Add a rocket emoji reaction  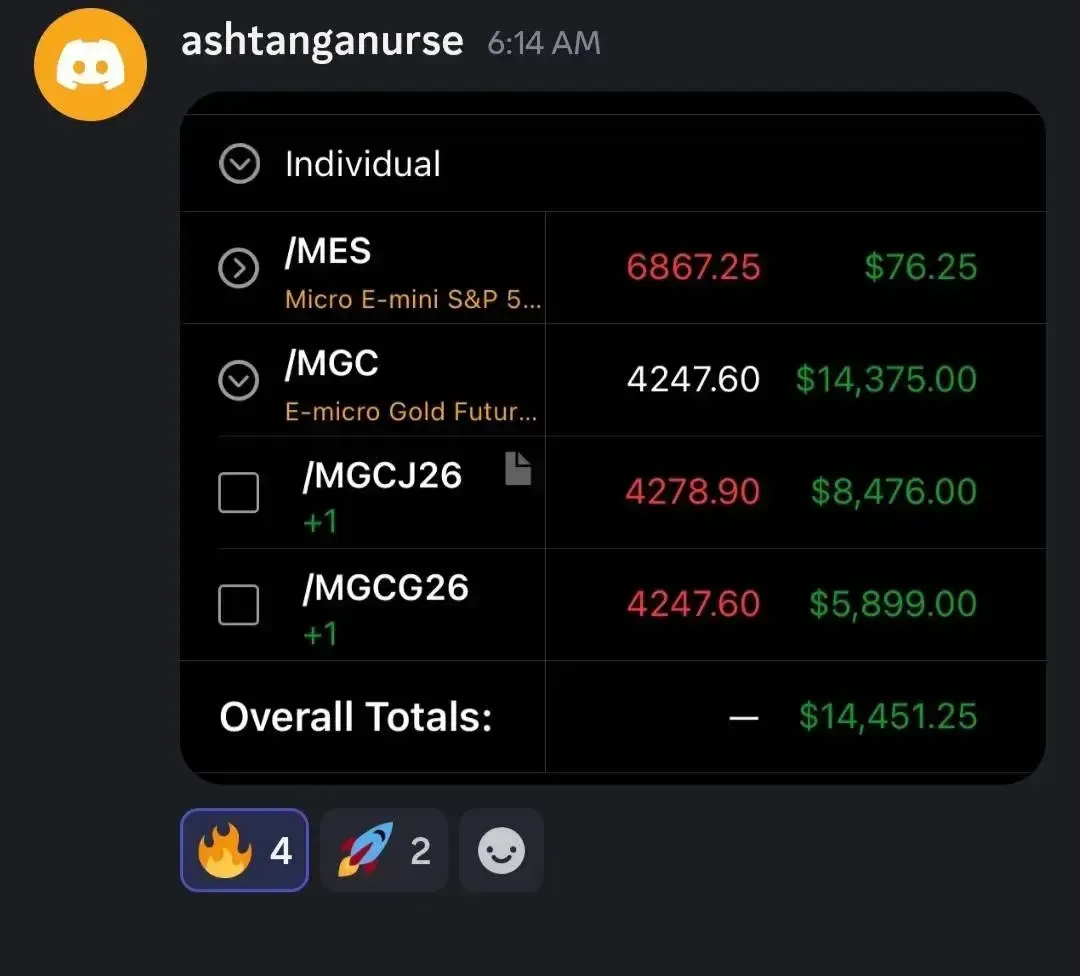tap(384, 850)
